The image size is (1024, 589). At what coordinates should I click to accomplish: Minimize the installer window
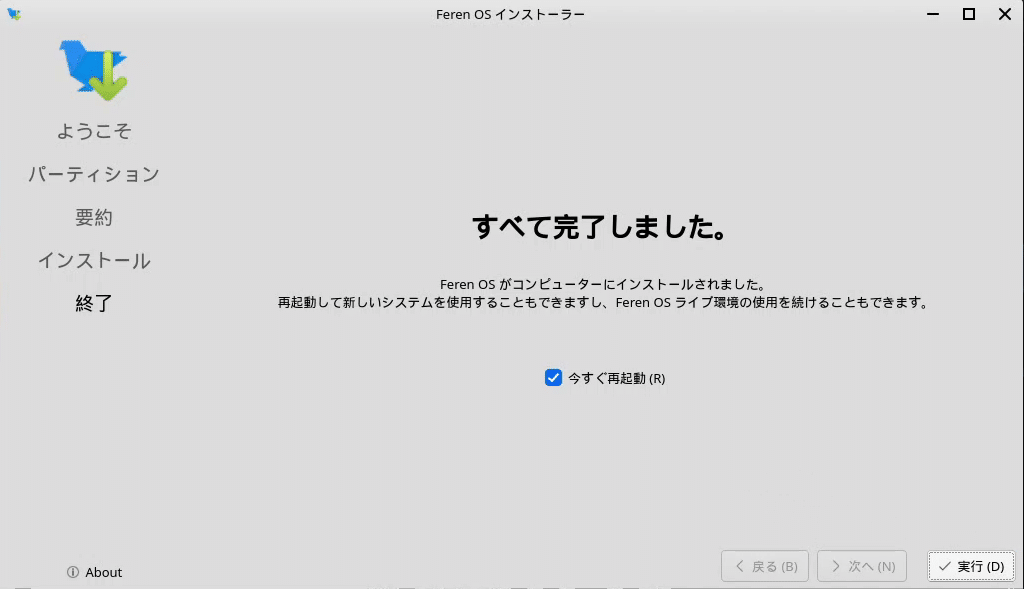[x=933, y=14]
